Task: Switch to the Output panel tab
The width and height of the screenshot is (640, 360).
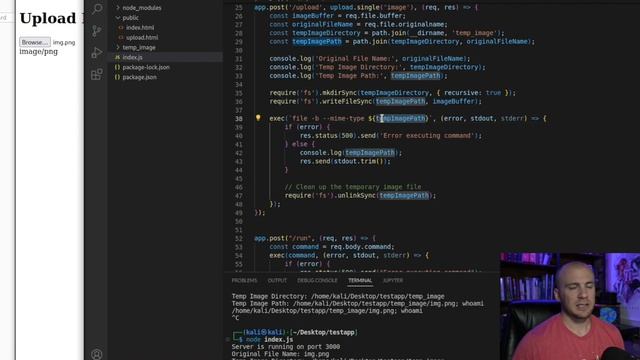Action: [x=277, y=280]
